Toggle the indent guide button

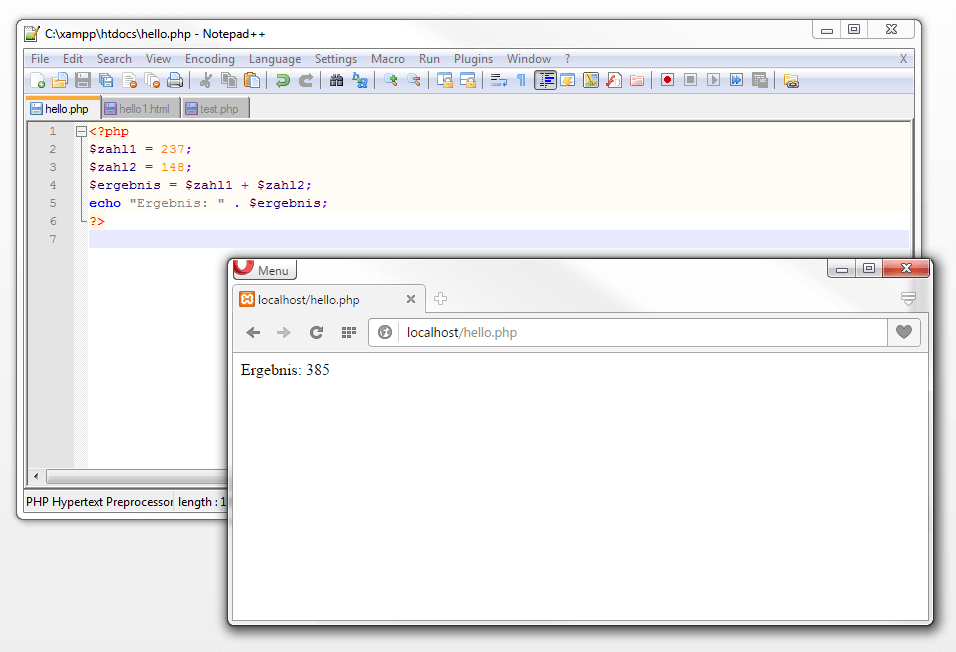[545, 80]
